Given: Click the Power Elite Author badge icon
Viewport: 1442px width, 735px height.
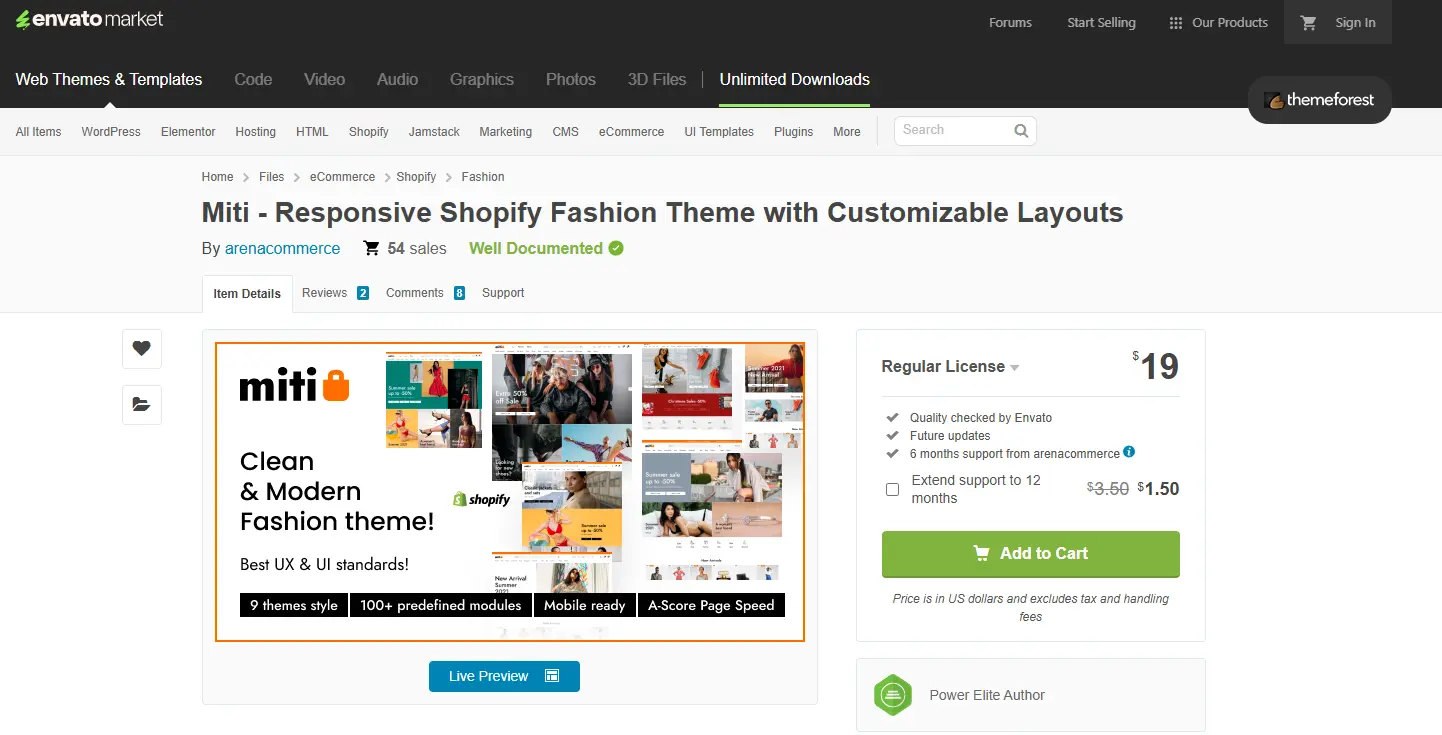Looking at the screenshot, I should coord(892,695).
